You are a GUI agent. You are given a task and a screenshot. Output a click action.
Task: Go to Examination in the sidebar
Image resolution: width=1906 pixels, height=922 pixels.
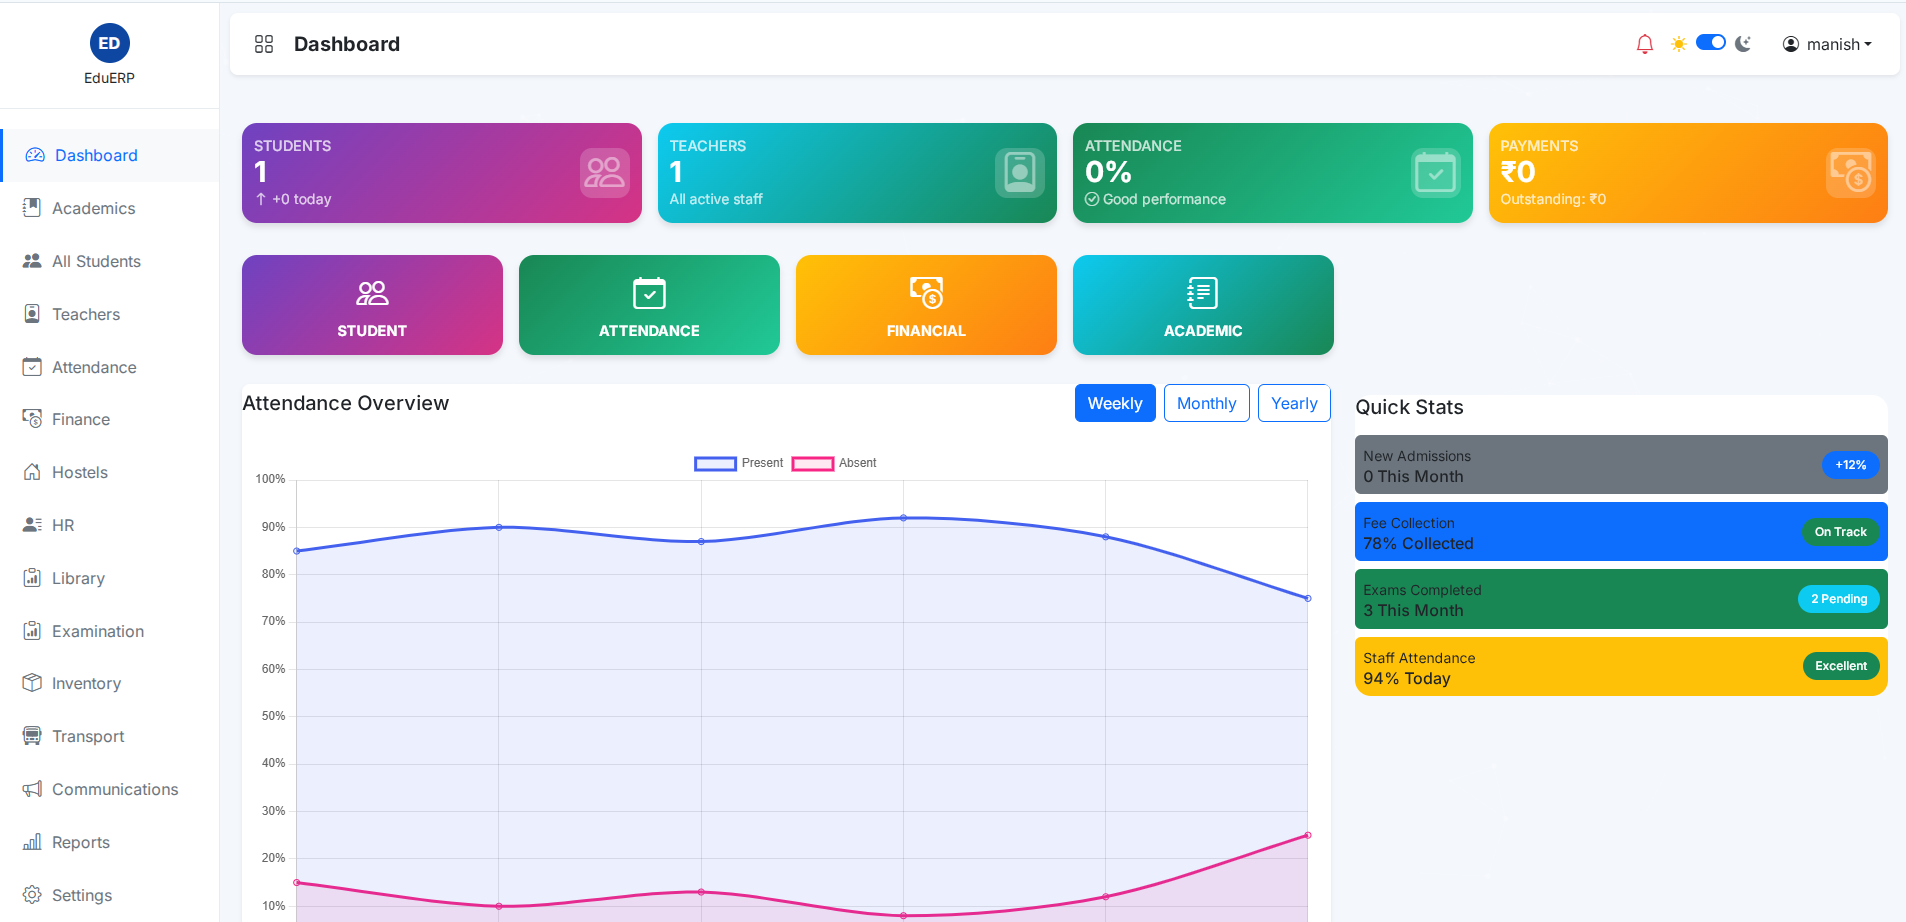(x=98, y=631)
